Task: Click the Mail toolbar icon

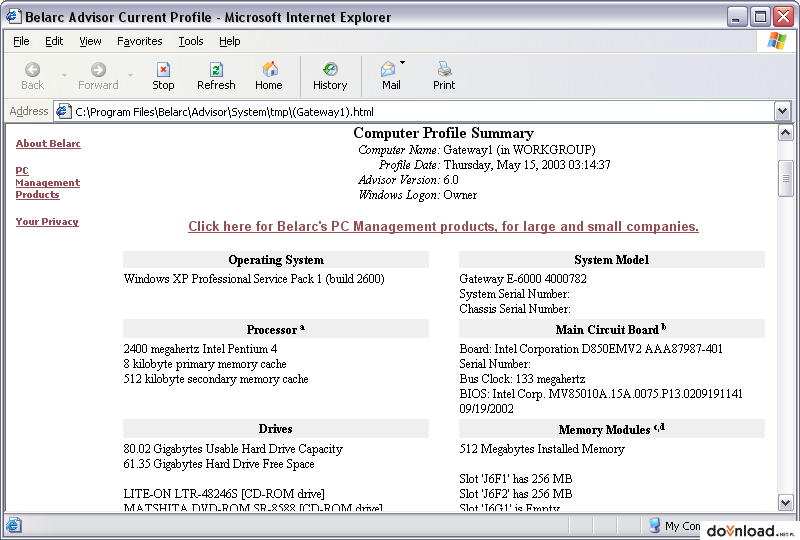Action: click(388, 69)
